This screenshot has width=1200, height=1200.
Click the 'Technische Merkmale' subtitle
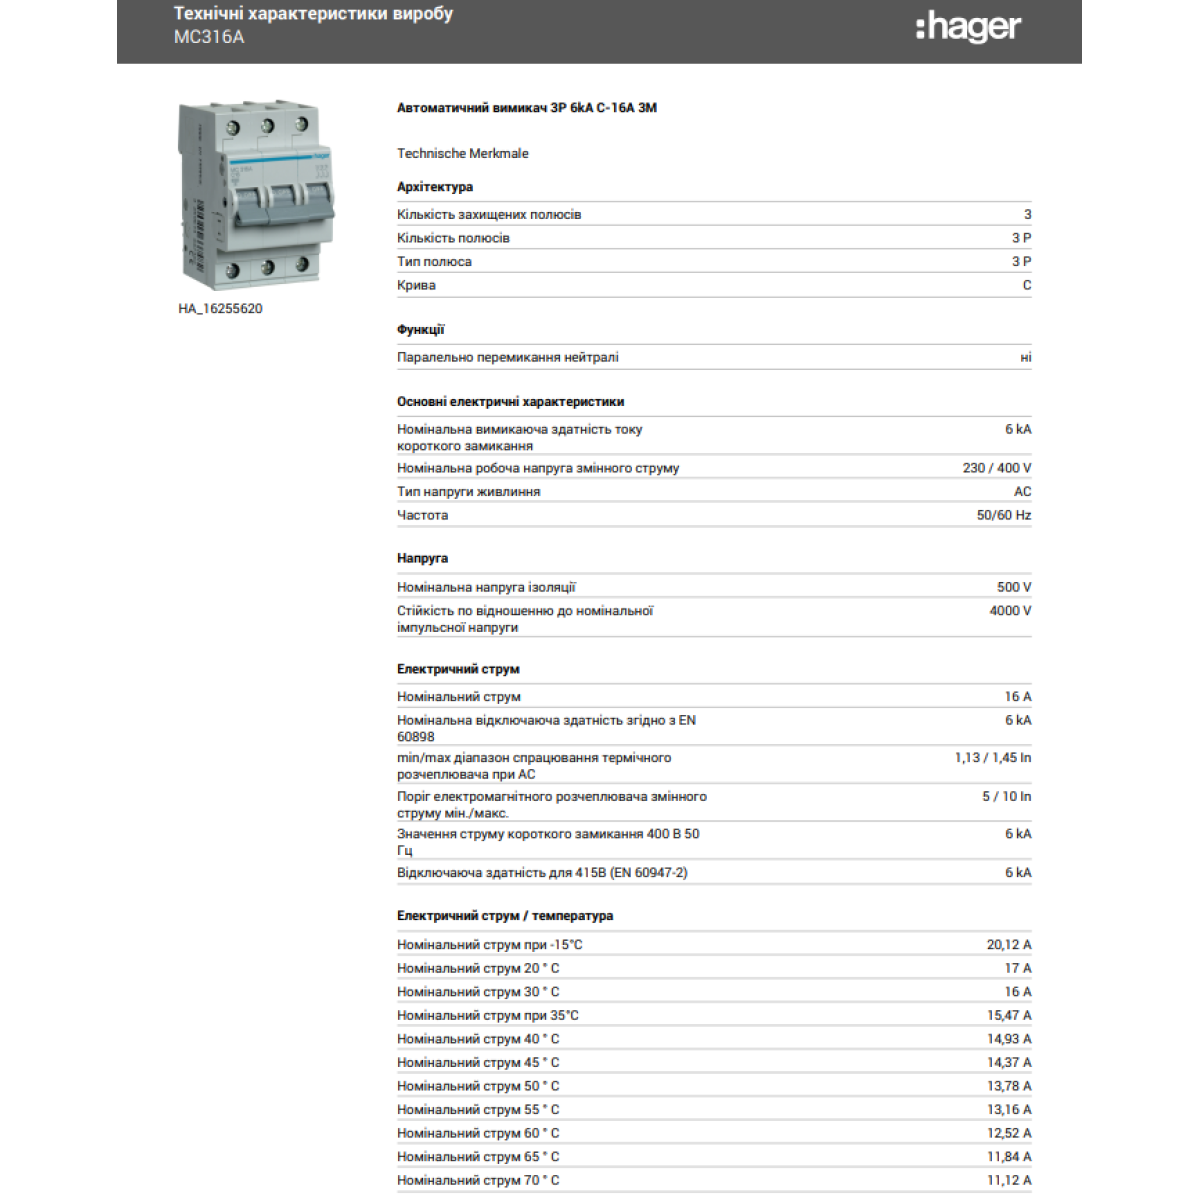(462, 153)
